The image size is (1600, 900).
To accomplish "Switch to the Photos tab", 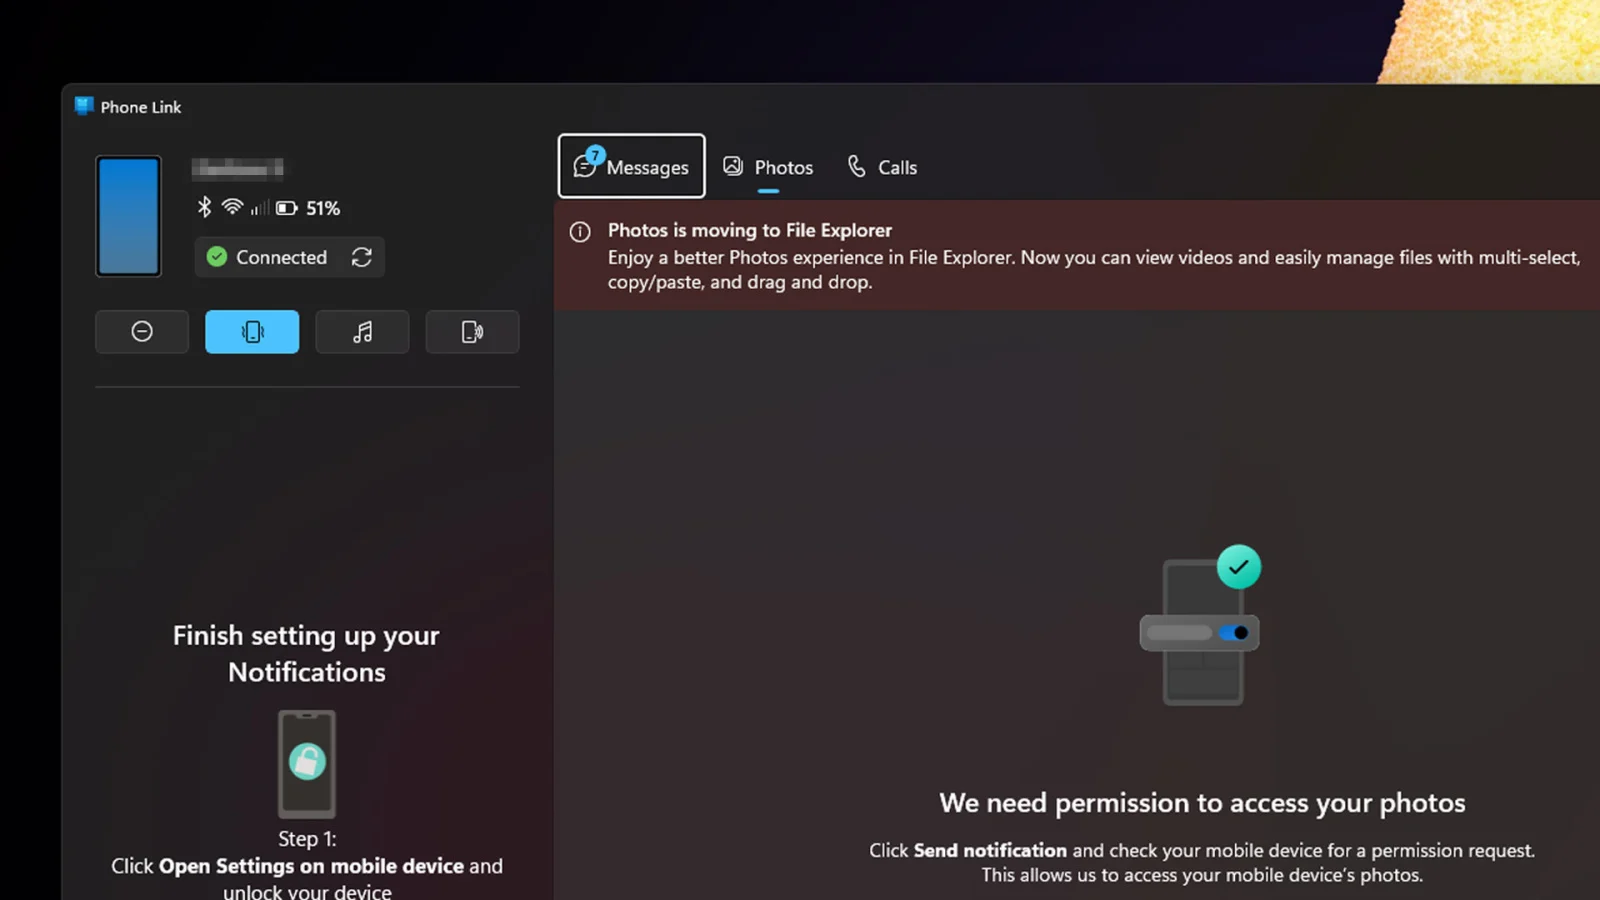I will point(768,167).
